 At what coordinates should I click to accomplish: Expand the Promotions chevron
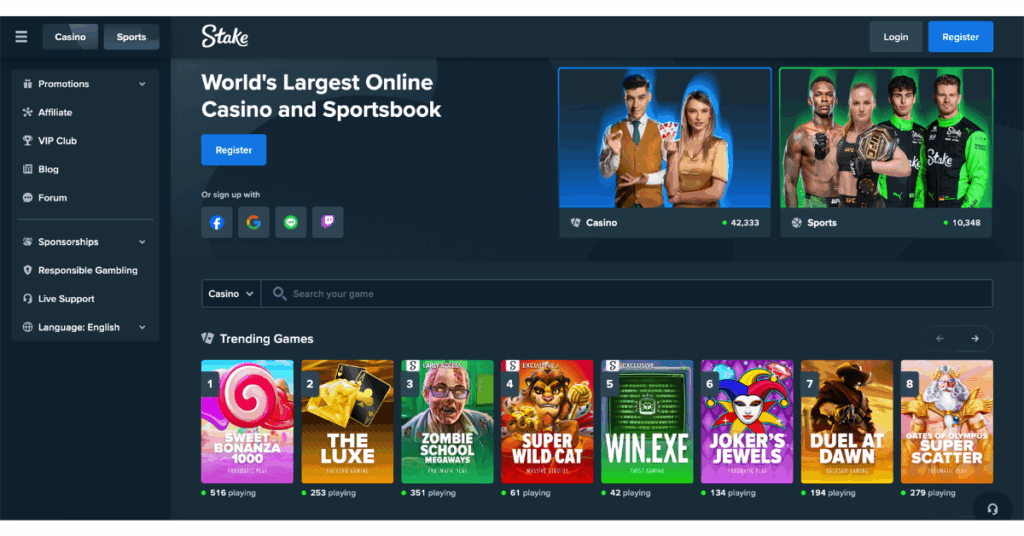click(x=142, y=84)
